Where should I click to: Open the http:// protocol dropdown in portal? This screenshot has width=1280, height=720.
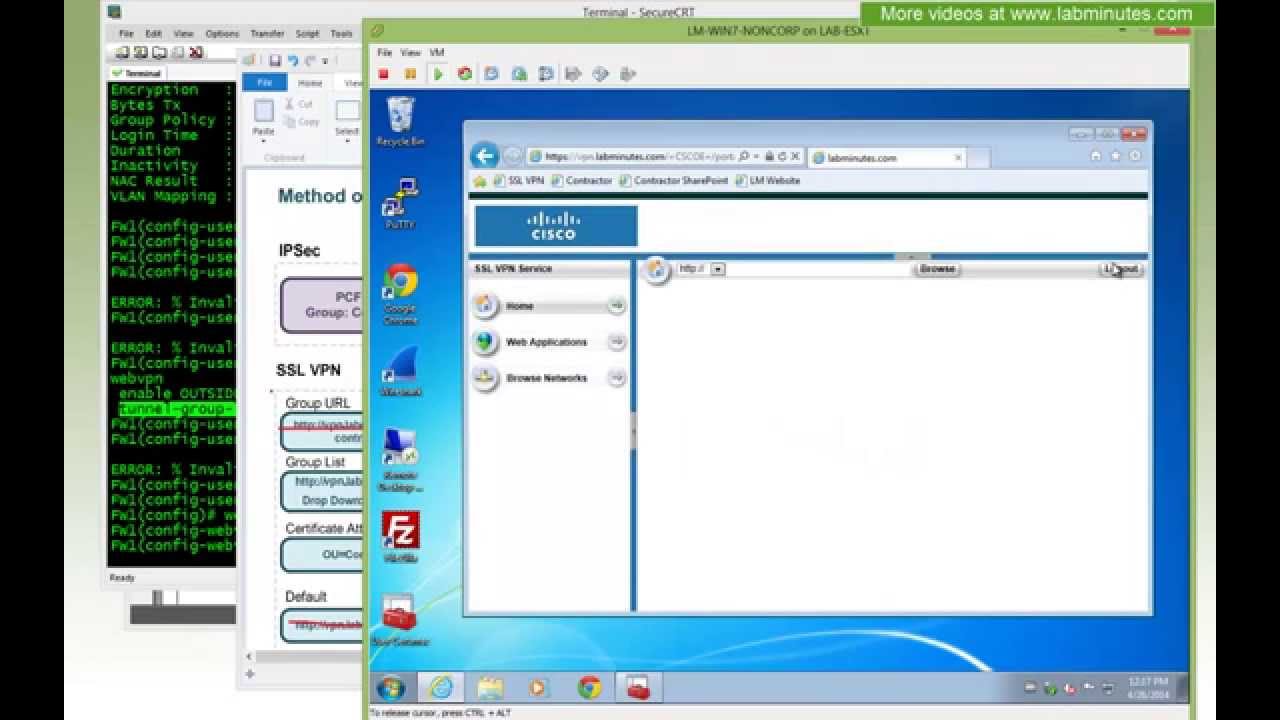pos(717,269)
